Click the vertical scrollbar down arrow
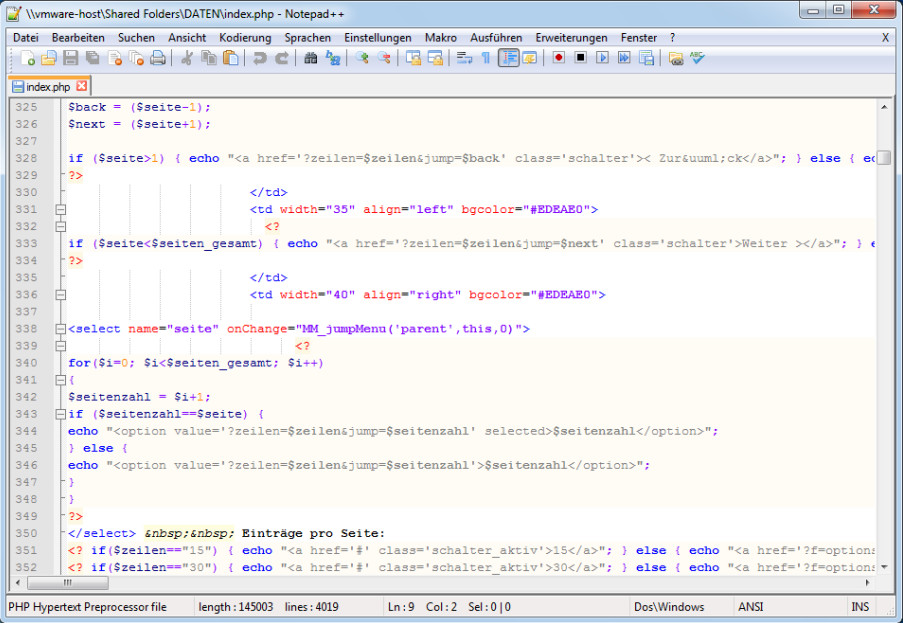Image resolution: width=903 pixels, height=623 pixels. pos(884,567)
